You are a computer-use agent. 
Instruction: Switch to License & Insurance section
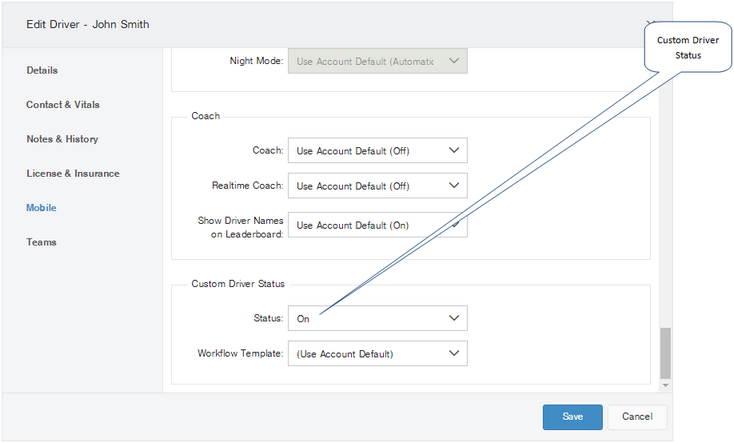click(73, 173)
